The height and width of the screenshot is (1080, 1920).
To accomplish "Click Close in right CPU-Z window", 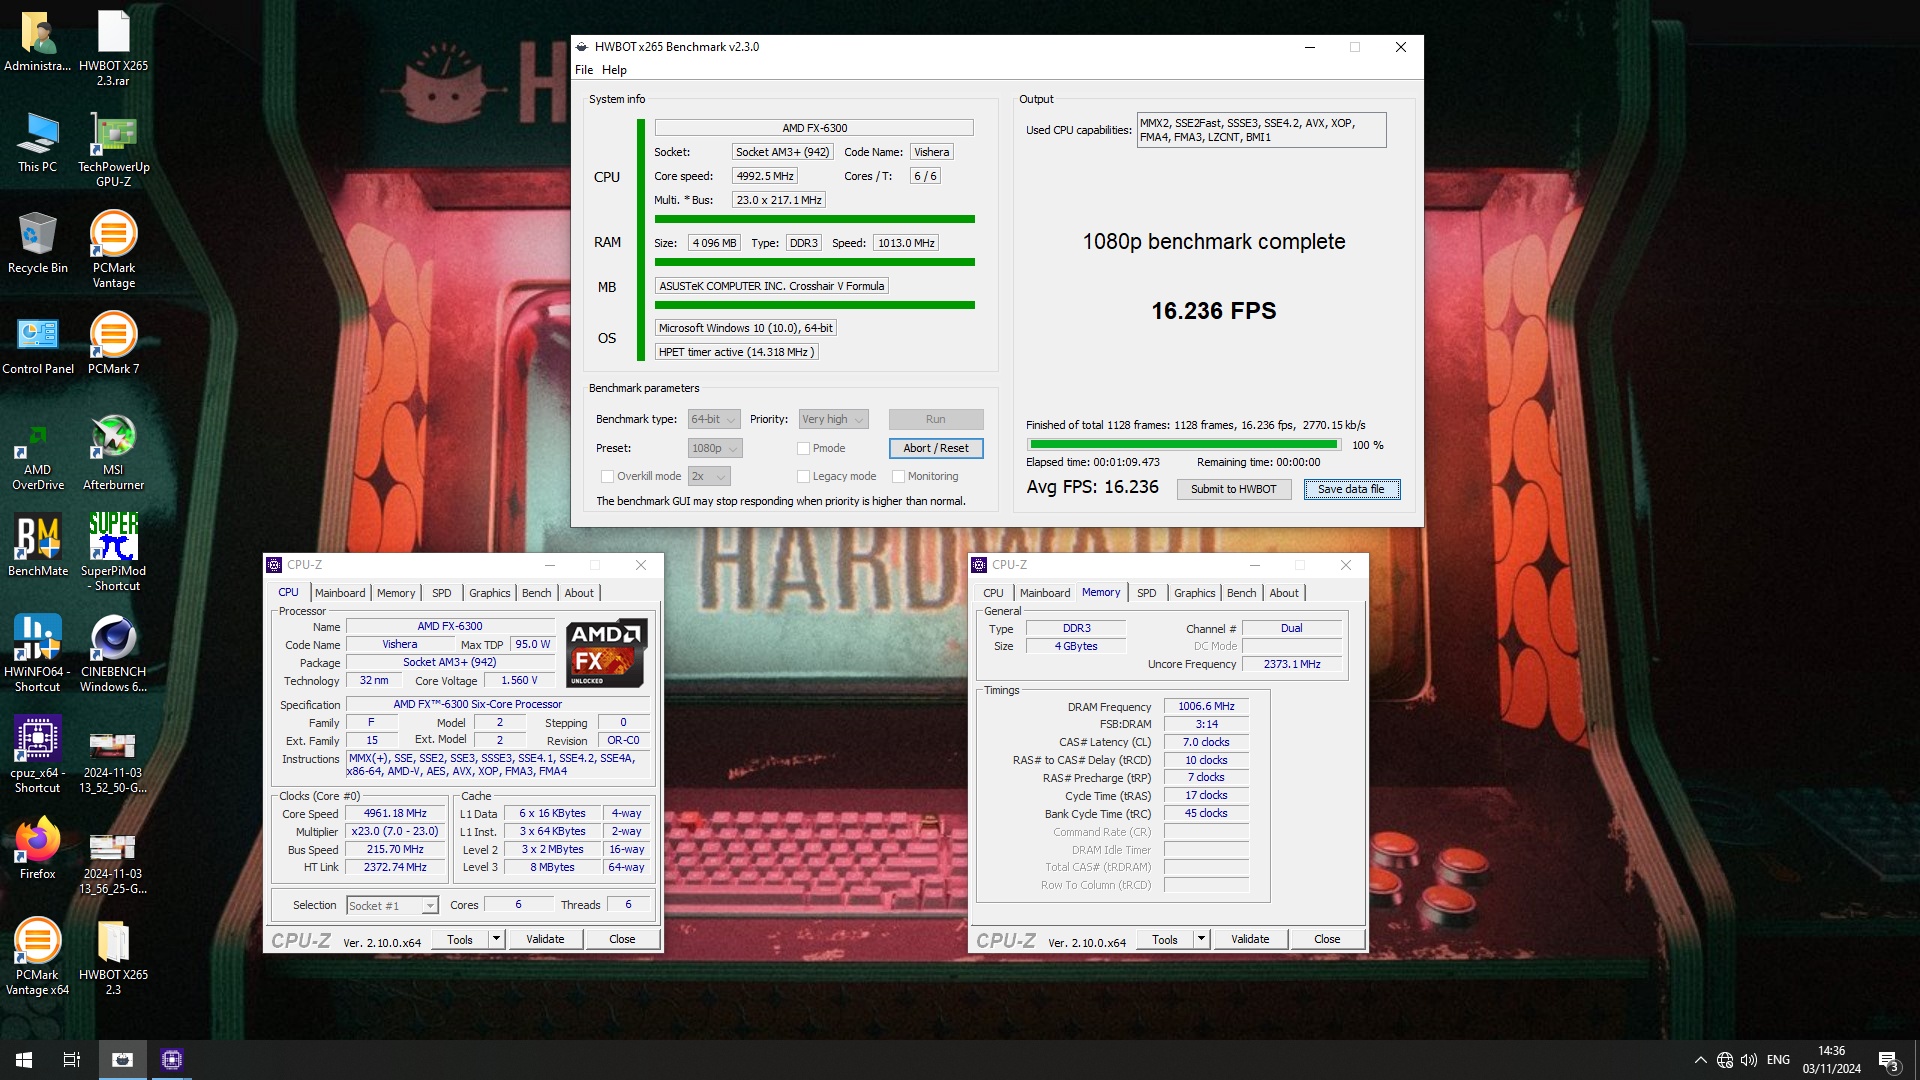I will pos(1327,939).
